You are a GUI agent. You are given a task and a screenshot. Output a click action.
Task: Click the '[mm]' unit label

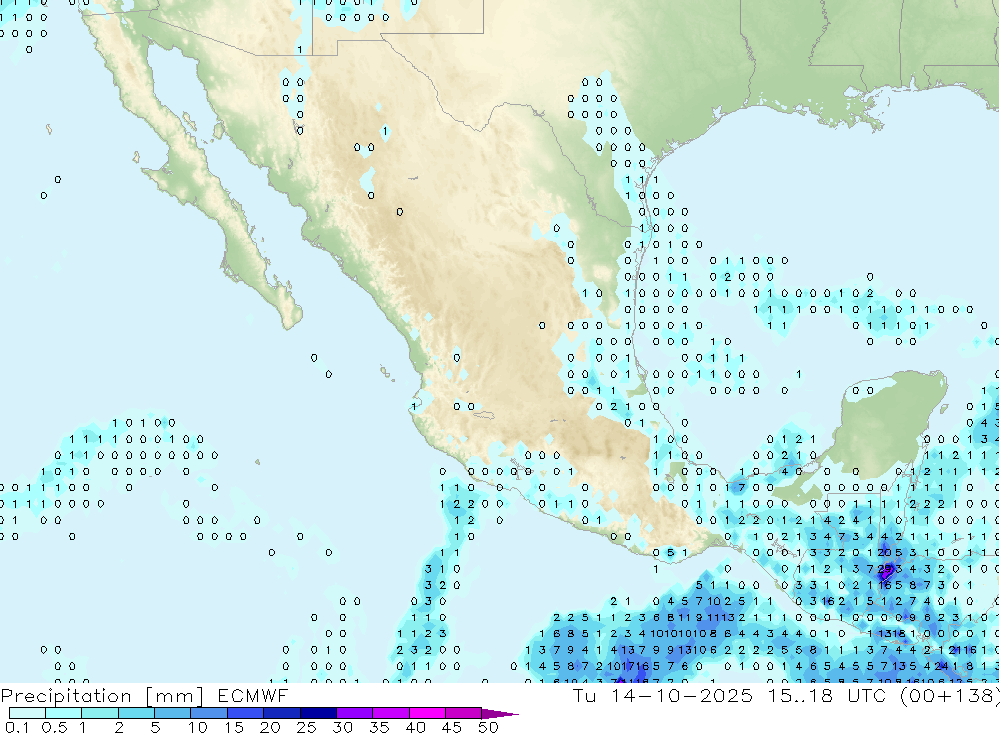[175, 696]
